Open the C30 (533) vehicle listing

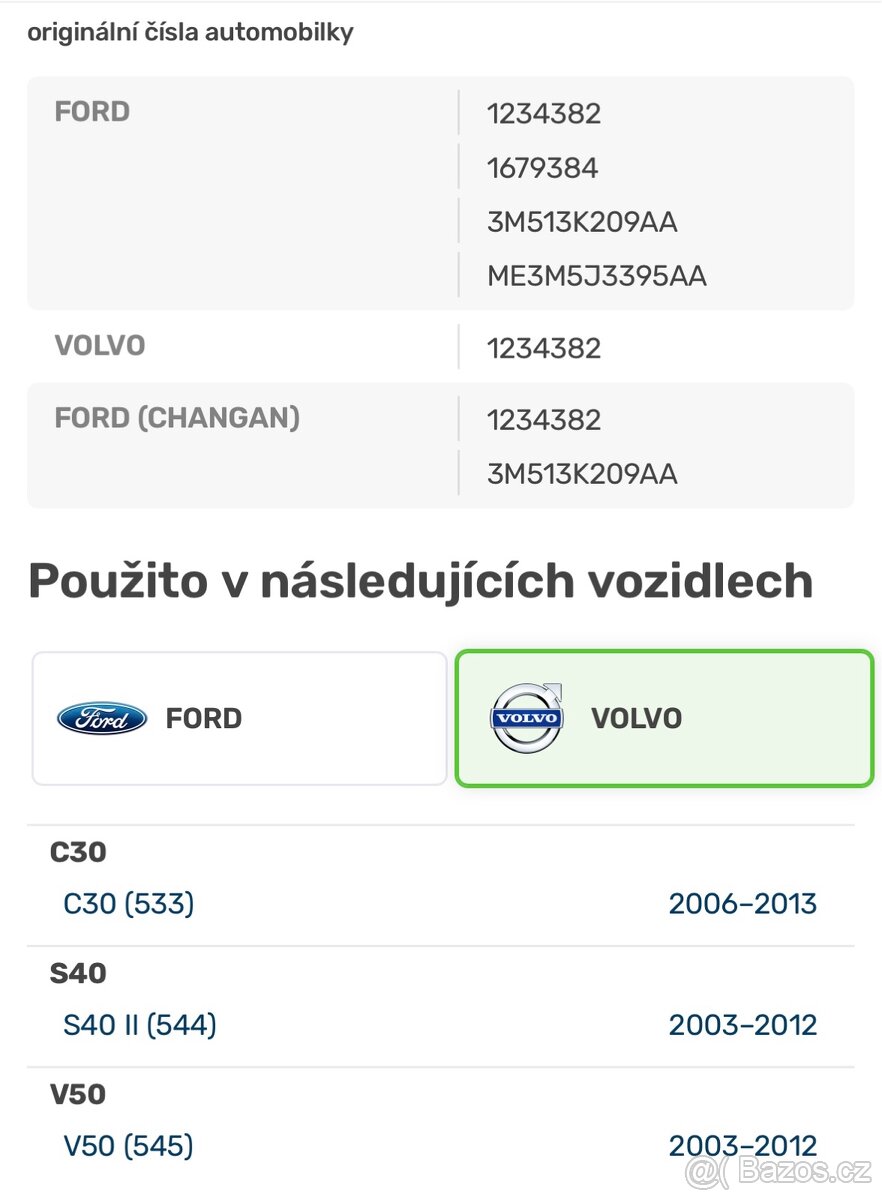pyautogui.click(x=128, y=903)
